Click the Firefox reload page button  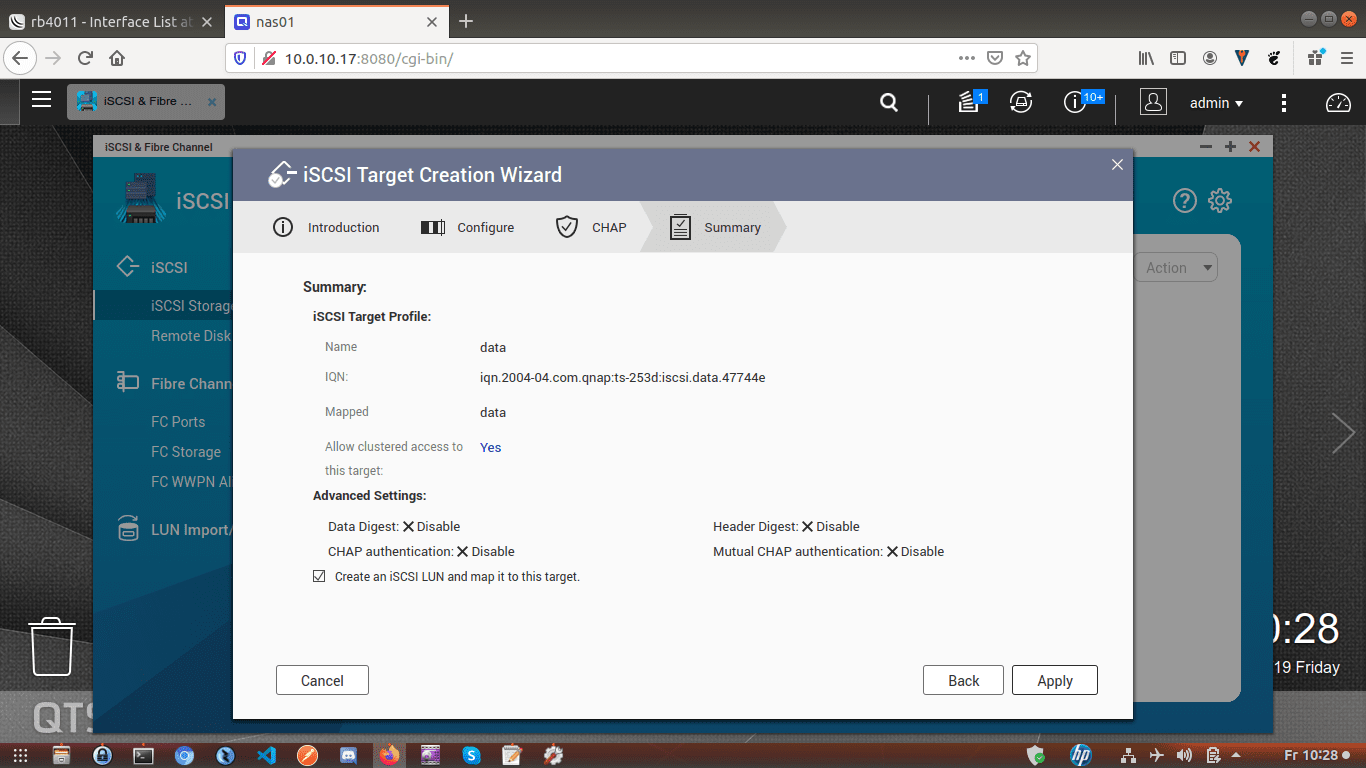[85, 58]
